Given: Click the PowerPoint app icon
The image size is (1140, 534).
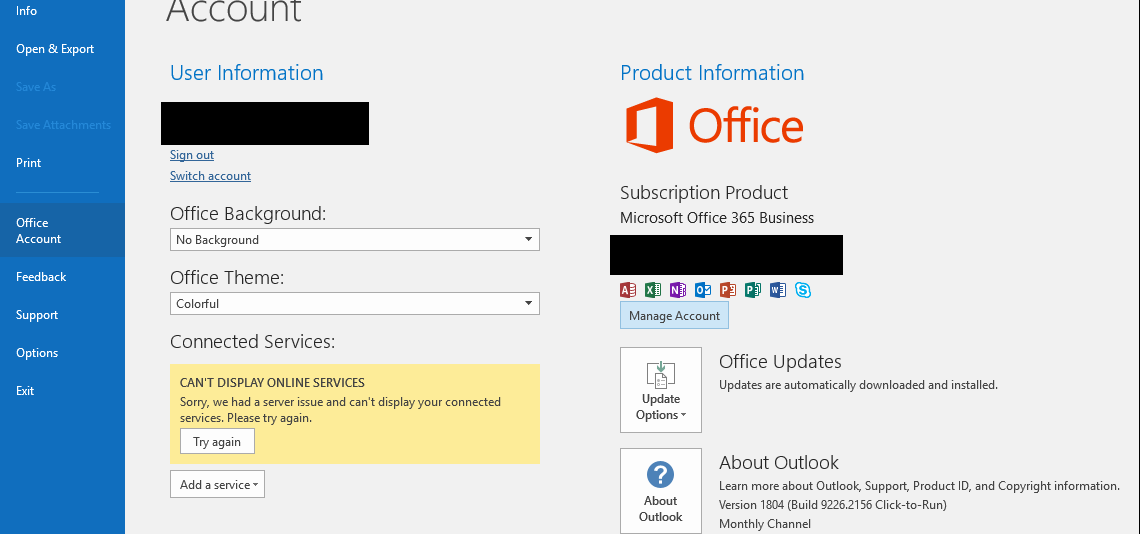Looking at the screenshot, I should coord(728,290).
